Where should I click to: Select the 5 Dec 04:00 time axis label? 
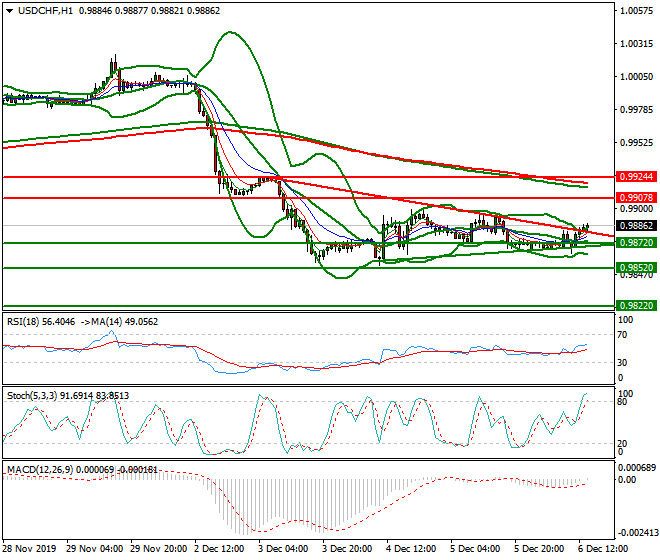(x=475, y=549)
